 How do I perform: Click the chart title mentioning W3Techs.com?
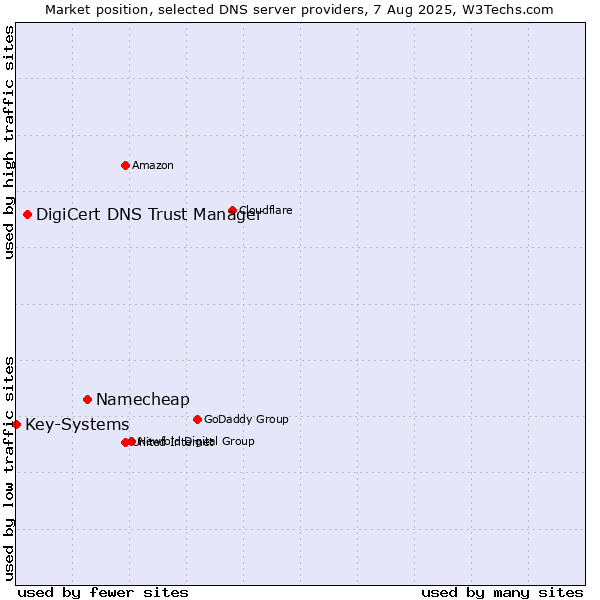[x=299, y=10]
